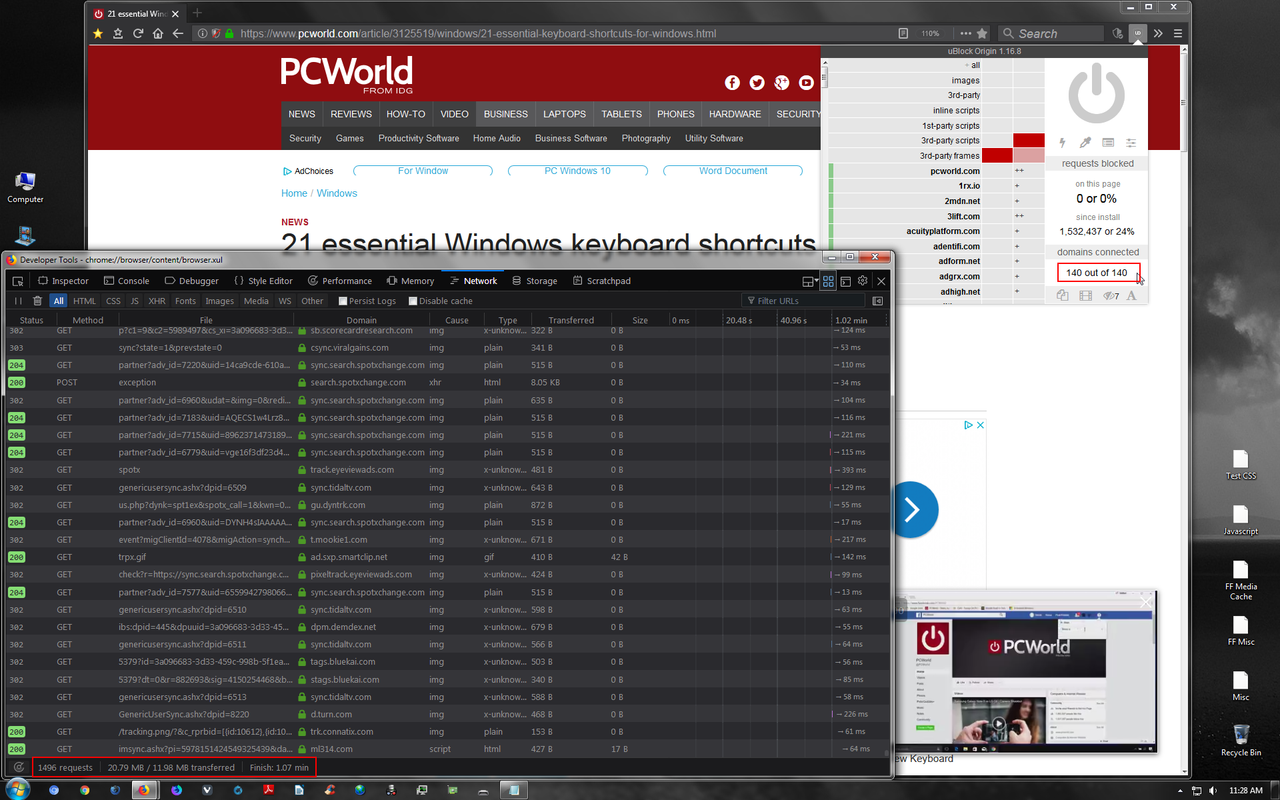
Task: Click DevTools pick element cursor icon
Action: point(18,281)
